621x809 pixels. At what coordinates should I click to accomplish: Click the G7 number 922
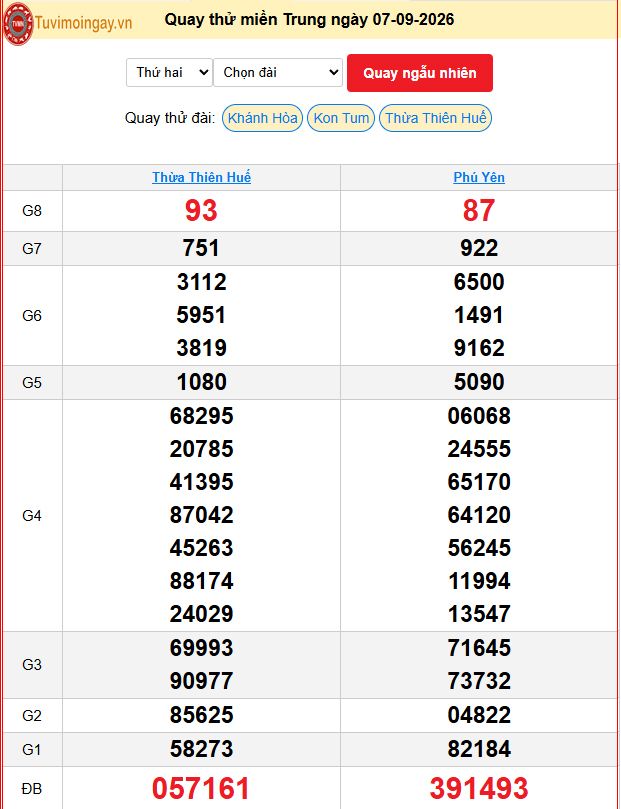tap(479, 248)
